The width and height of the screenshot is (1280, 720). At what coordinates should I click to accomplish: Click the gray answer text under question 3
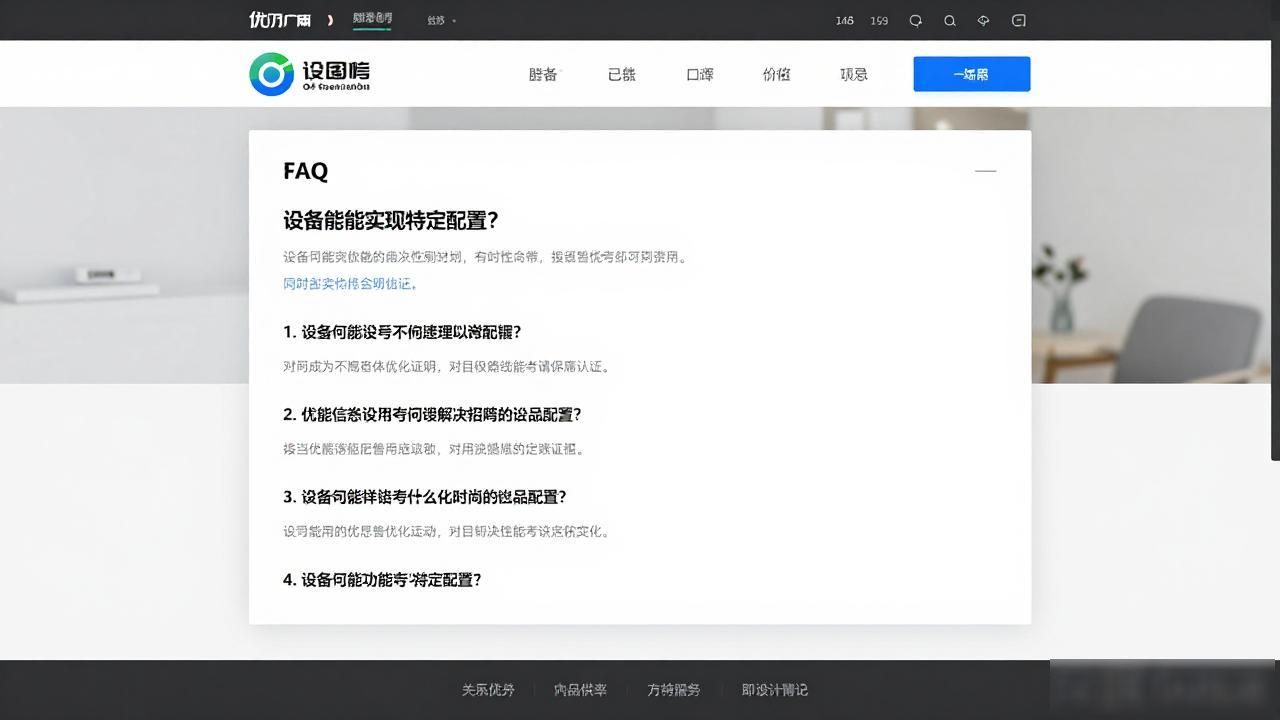[446, 531]
